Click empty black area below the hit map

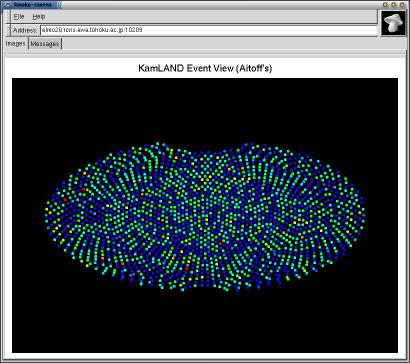205,323
